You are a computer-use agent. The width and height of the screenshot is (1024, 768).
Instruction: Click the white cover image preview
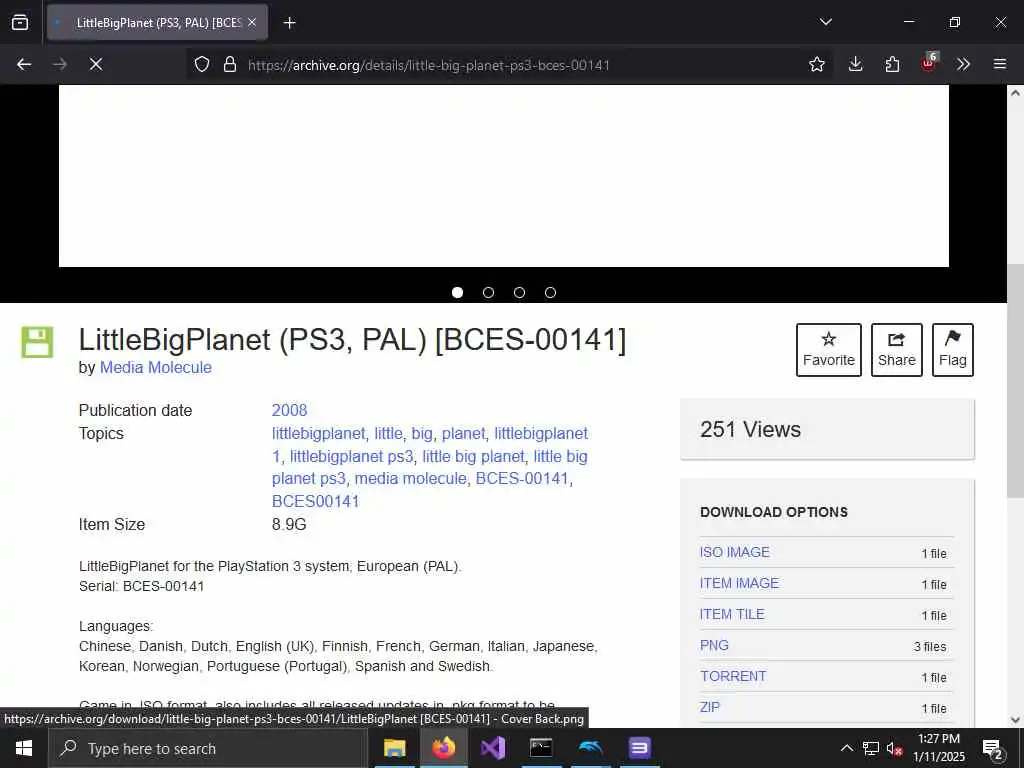click(x=504, y=176)
